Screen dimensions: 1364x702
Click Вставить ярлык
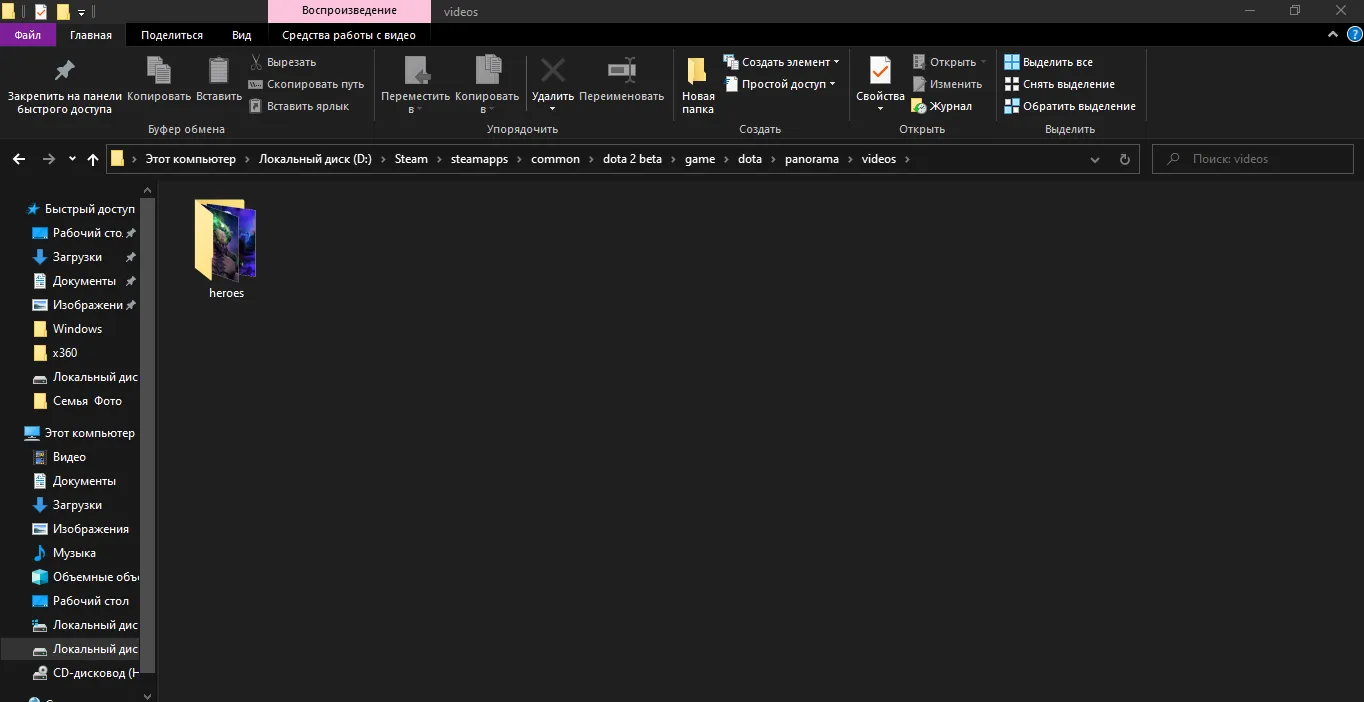click(299, 106)
